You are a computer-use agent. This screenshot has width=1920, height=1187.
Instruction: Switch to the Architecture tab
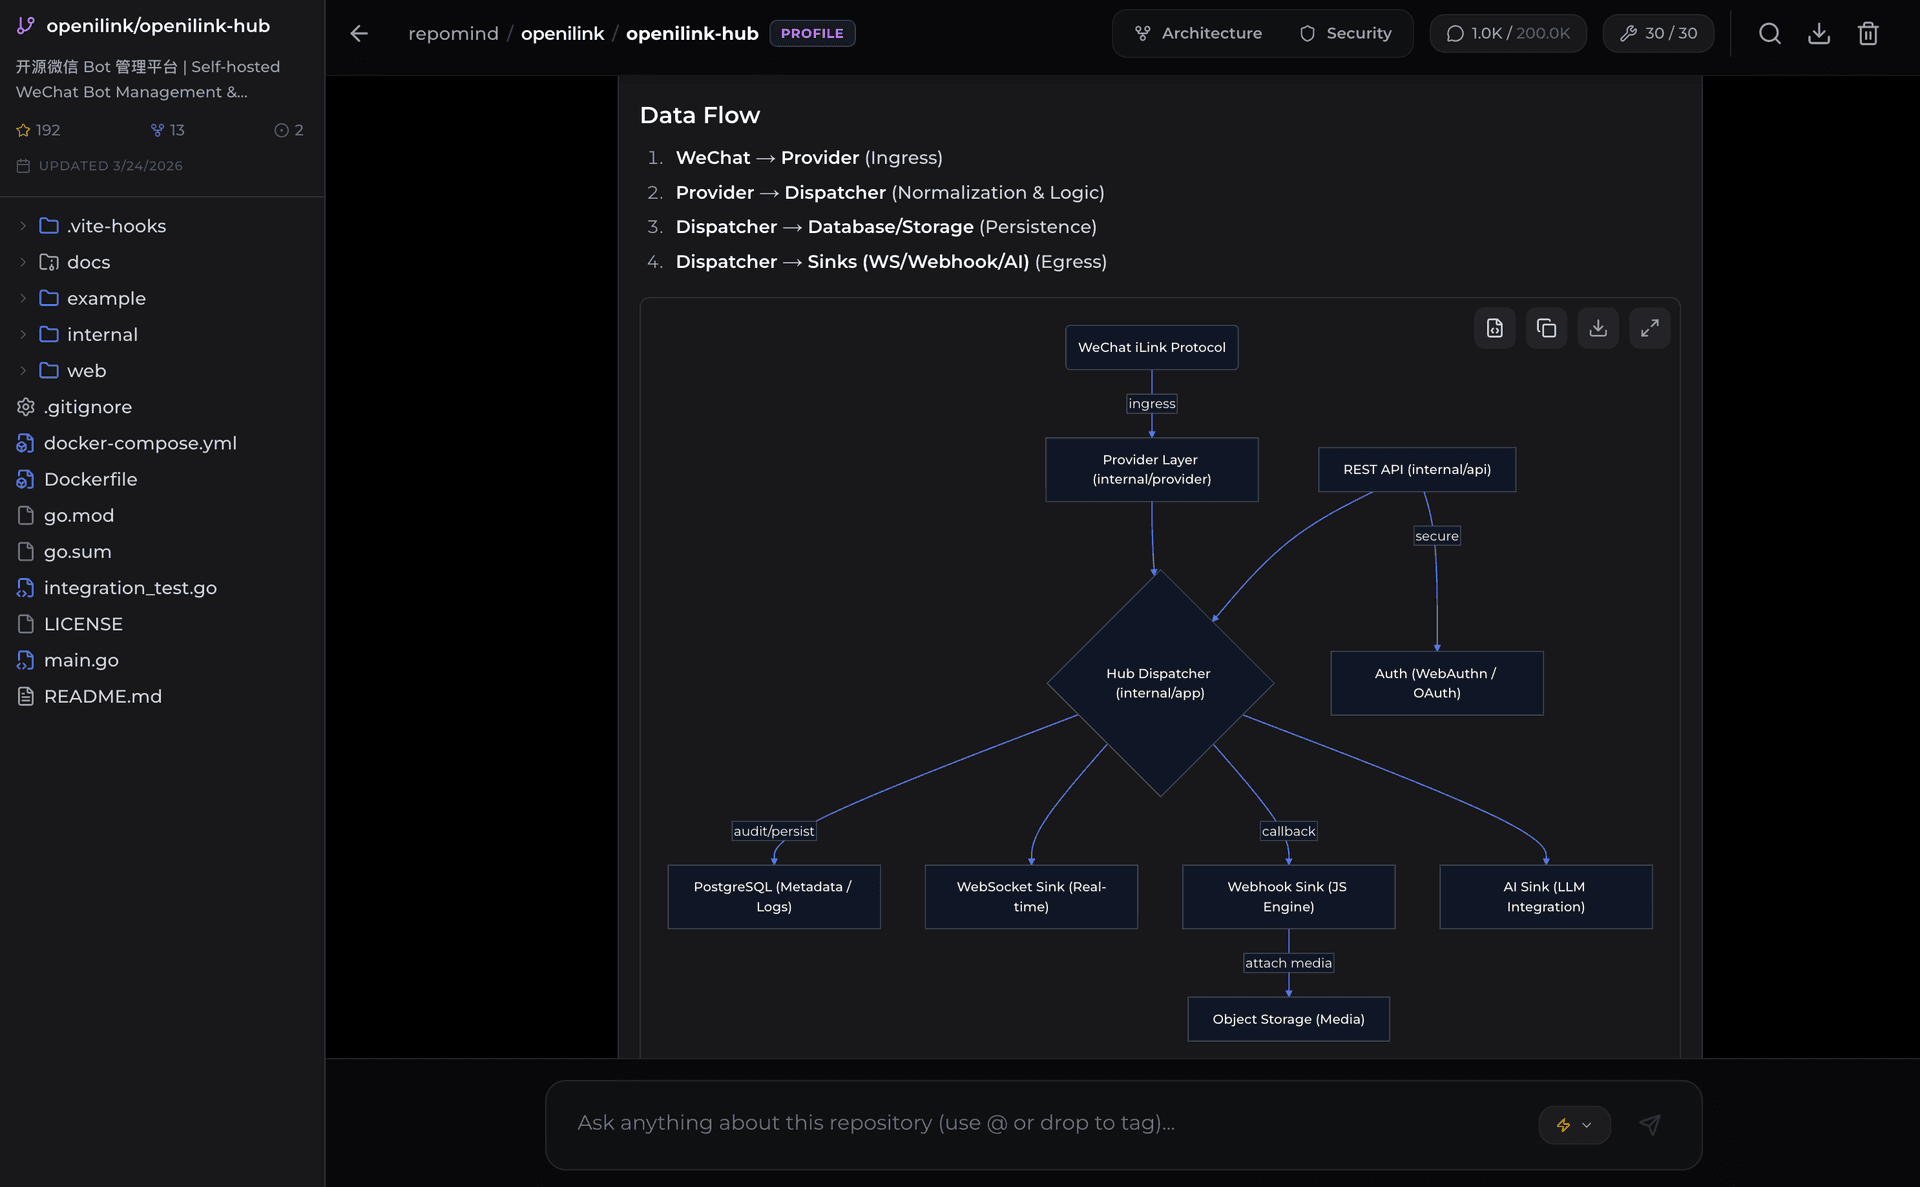pos(1198,33)
